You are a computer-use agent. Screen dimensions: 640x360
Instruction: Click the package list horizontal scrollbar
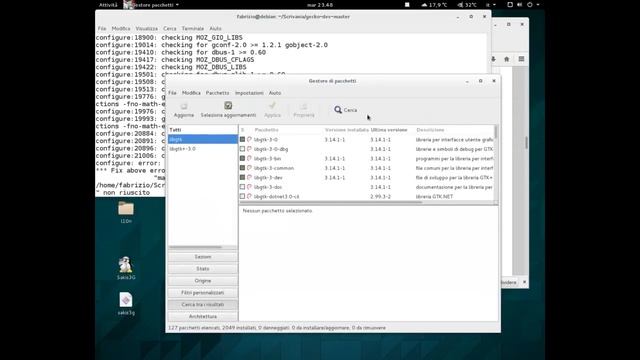click(367, 202)
